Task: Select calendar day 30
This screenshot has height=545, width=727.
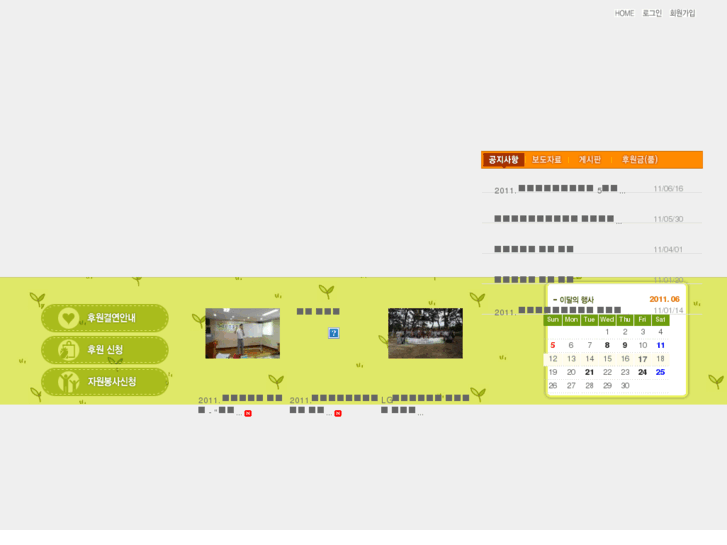Action: 625,385
